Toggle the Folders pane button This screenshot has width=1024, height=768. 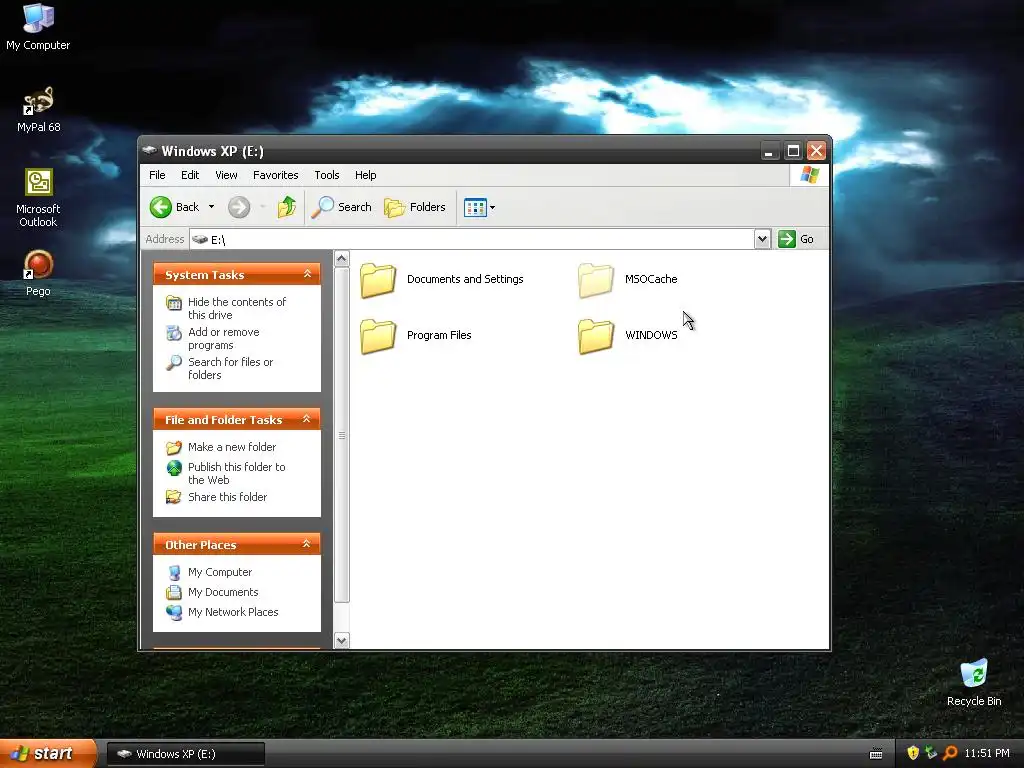[x=415, y=207]
